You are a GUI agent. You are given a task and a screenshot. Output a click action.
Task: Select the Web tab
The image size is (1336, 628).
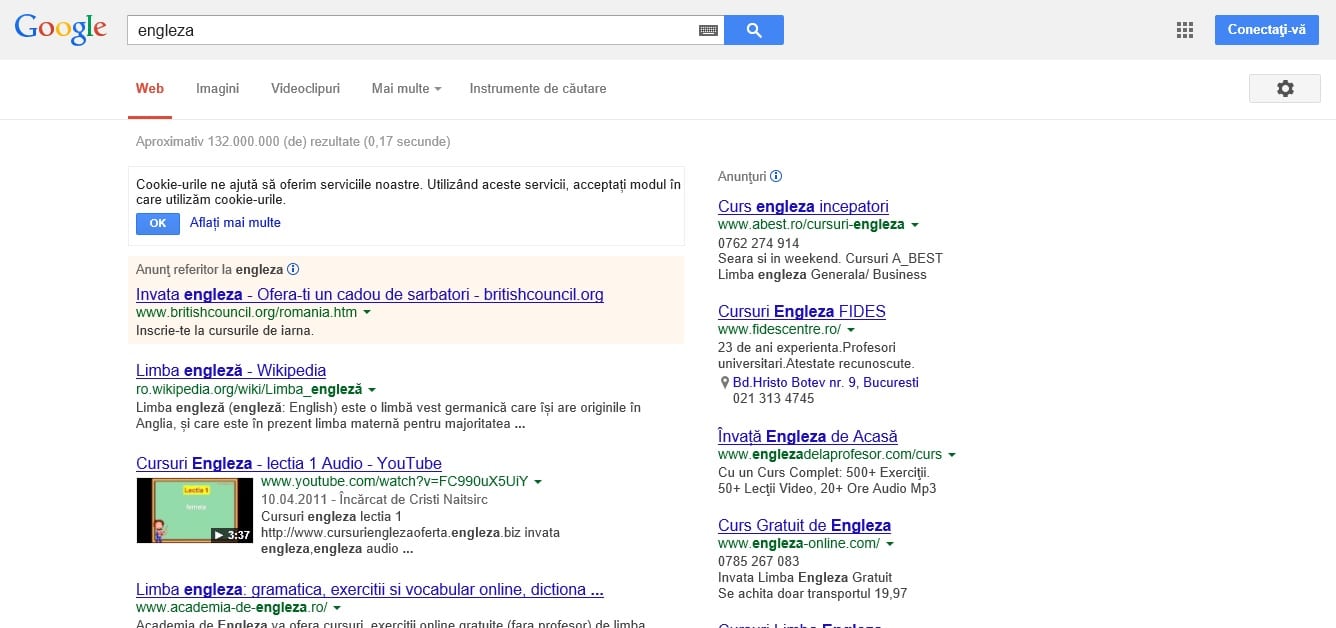tap(150, 88)
